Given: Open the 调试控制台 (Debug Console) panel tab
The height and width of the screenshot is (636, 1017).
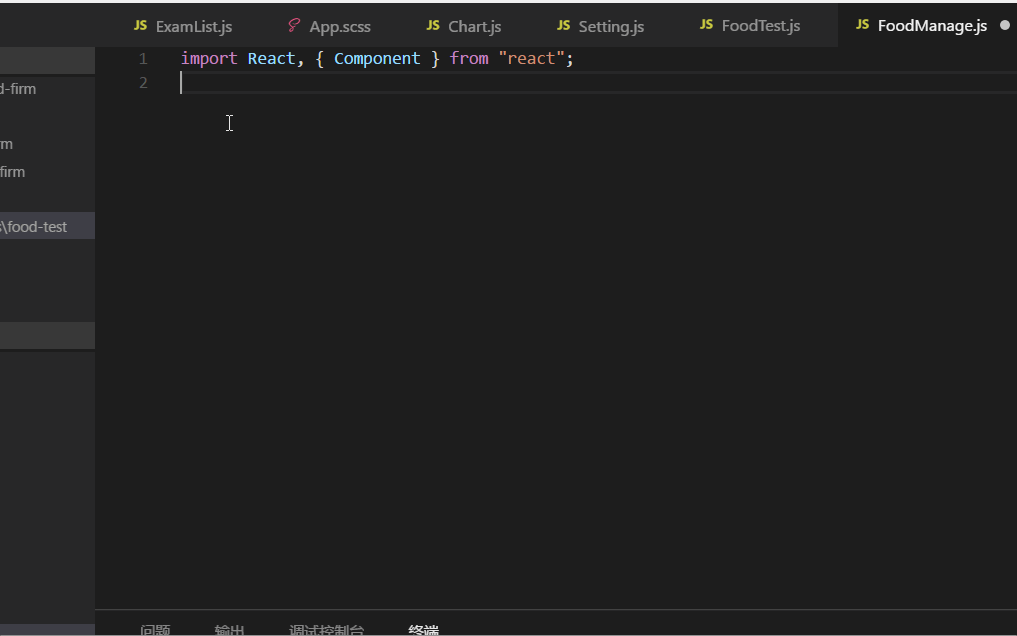Looking at the screenshot, I should coord(325,630).
